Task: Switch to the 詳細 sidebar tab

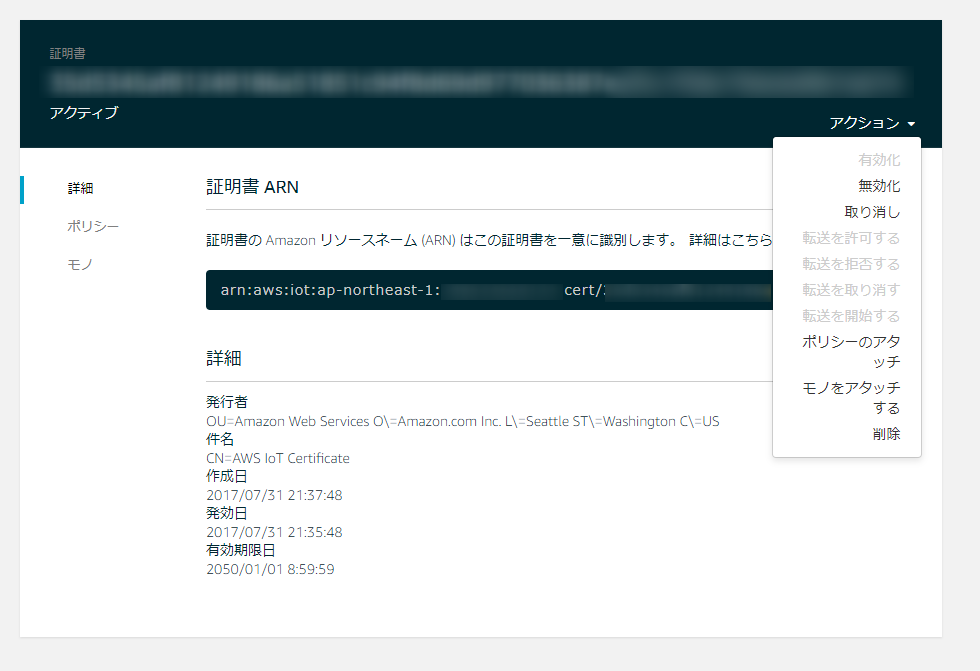Action: [81, 188]
